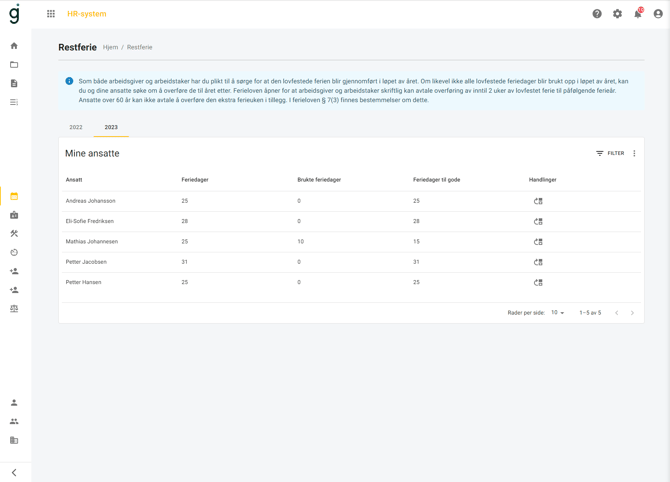Open the app grid launcher
This screenshot has width=670, height=482.
pos(51,14)
